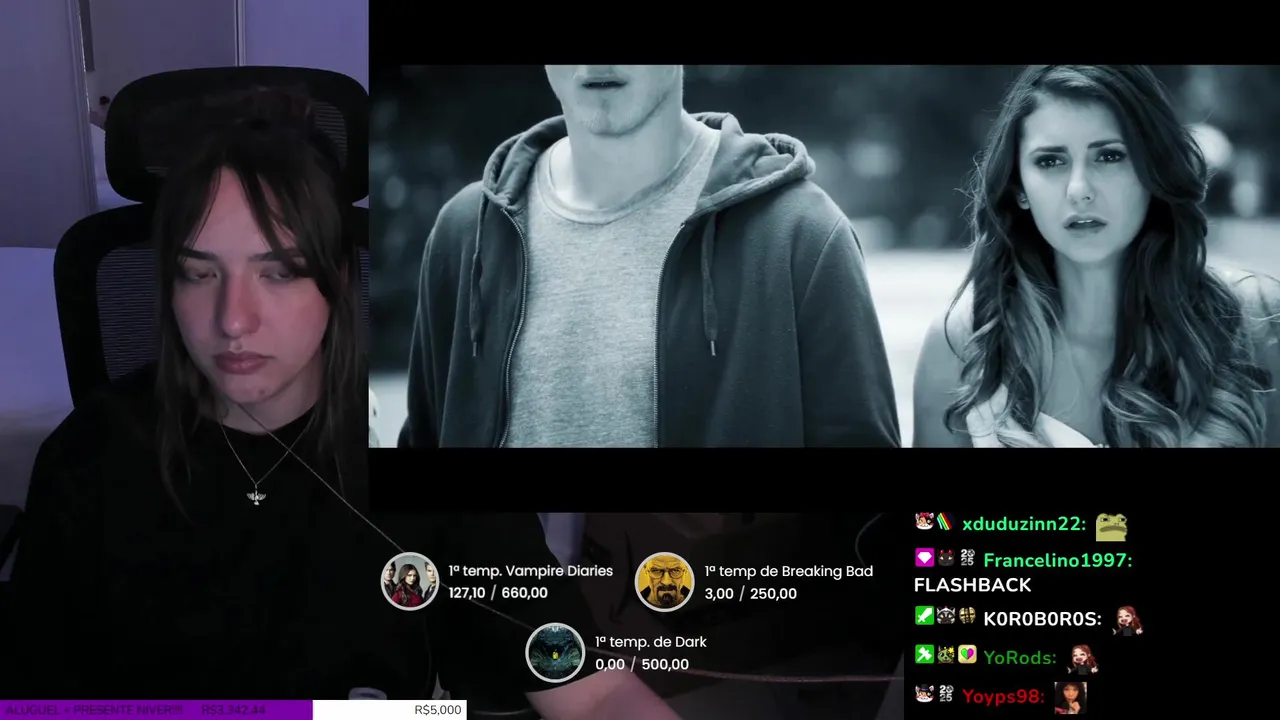Select the '1ª temp. de Dark' goal title
Viewport: 1280px width, 720px height.
650,642
